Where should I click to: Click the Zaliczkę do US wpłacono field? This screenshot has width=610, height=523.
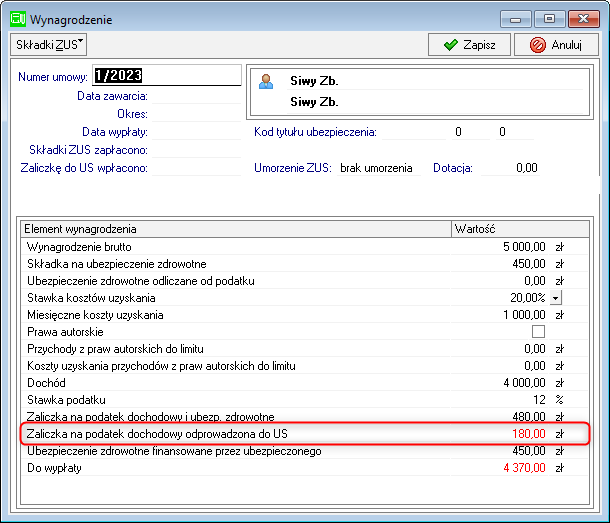(196, 168)
